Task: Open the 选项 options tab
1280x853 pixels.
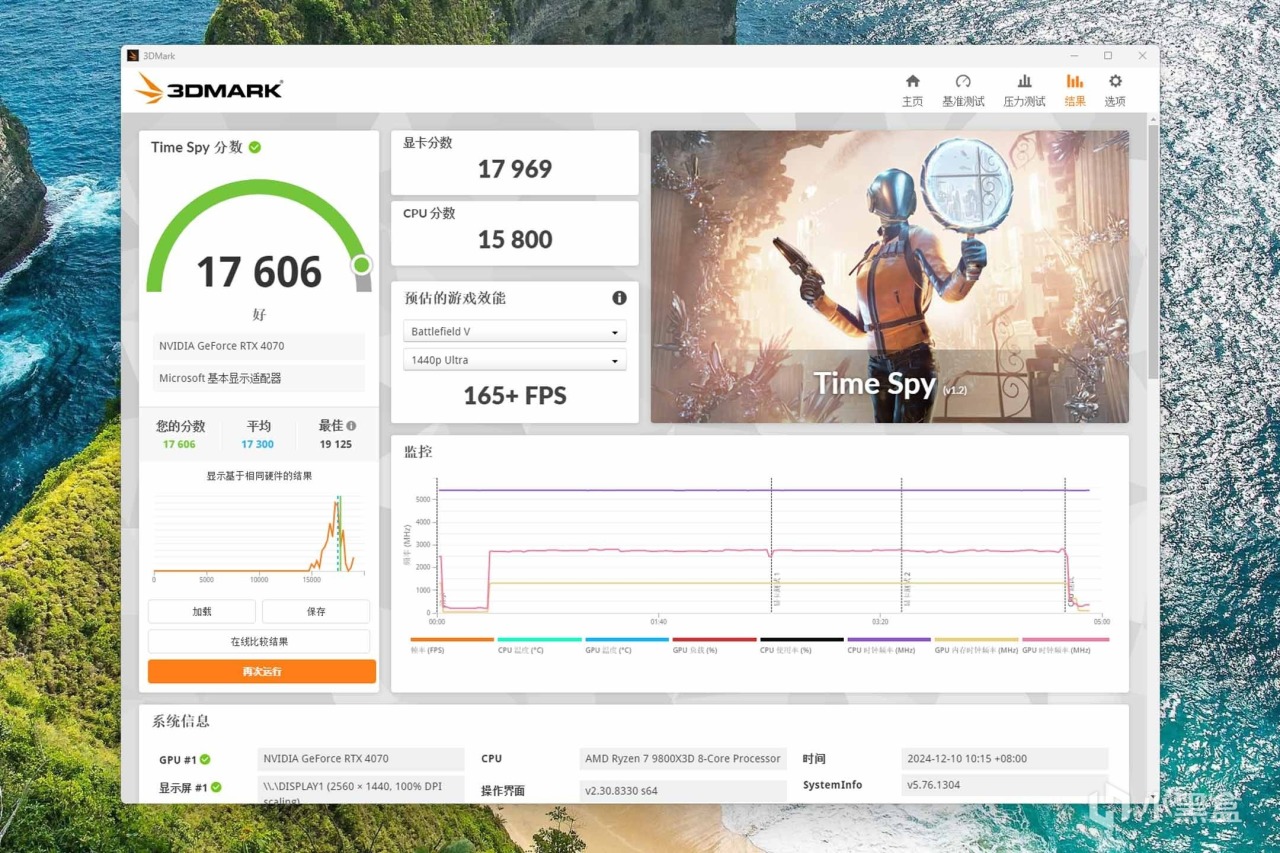Action: coord(1115,90)
